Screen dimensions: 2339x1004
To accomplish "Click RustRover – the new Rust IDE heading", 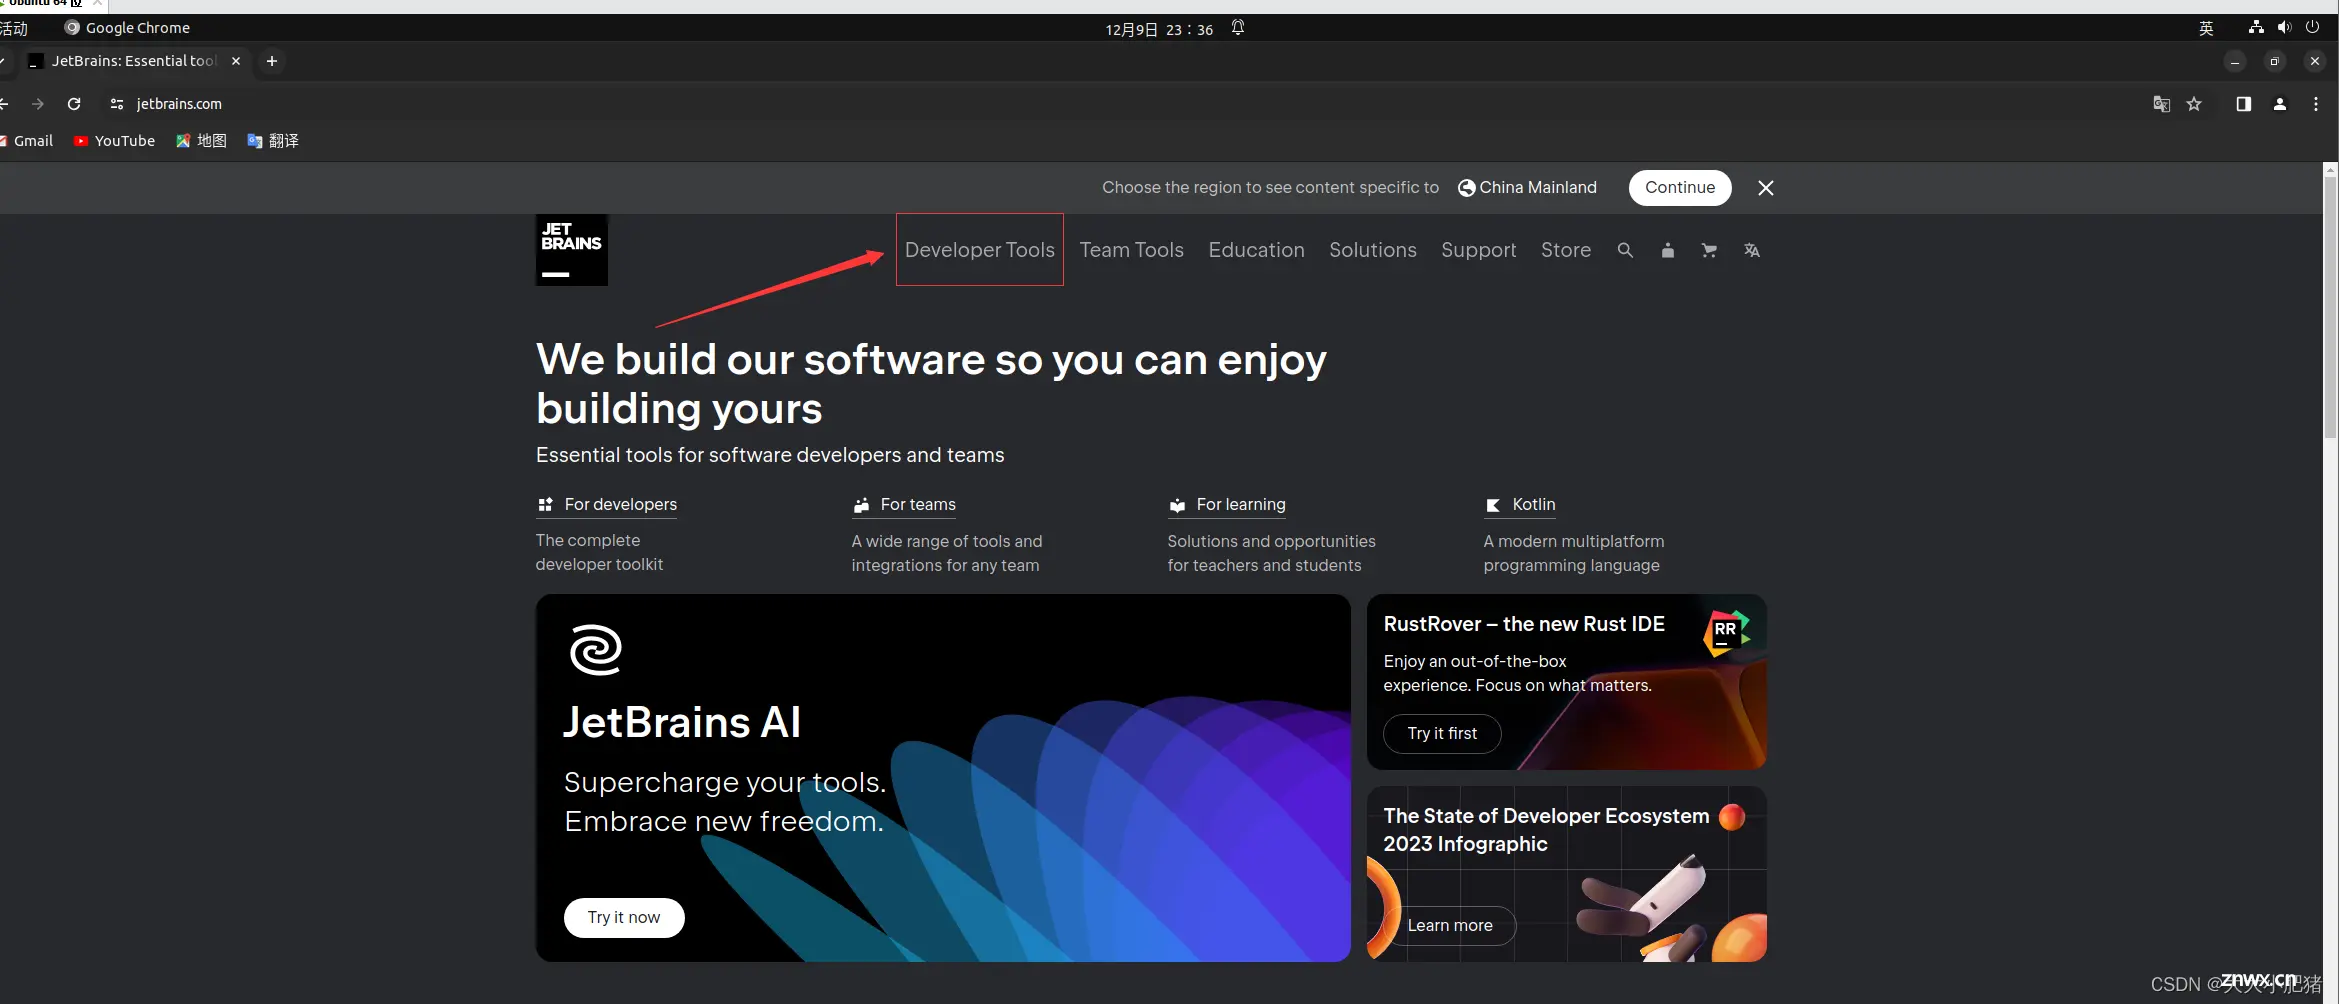I will (x=1524, y=624).
